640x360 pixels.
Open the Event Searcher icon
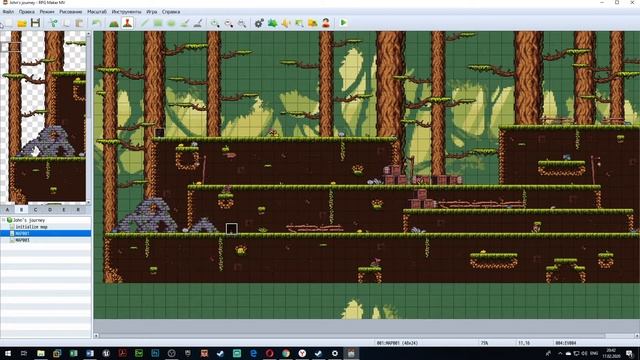[x=299, y=23]
